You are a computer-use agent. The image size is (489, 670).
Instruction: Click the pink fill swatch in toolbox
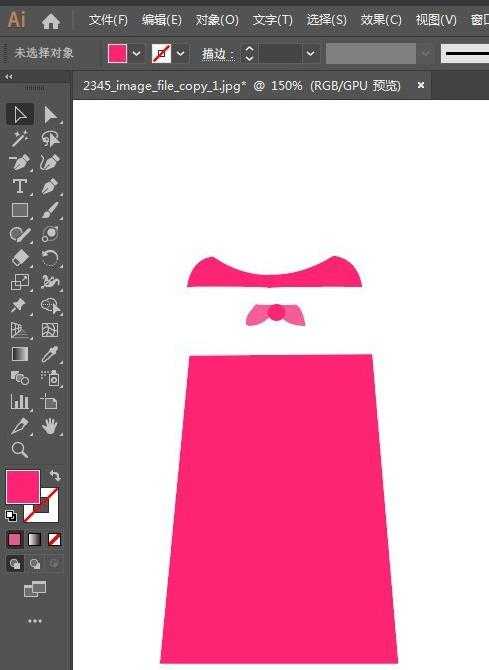point(23,487)
